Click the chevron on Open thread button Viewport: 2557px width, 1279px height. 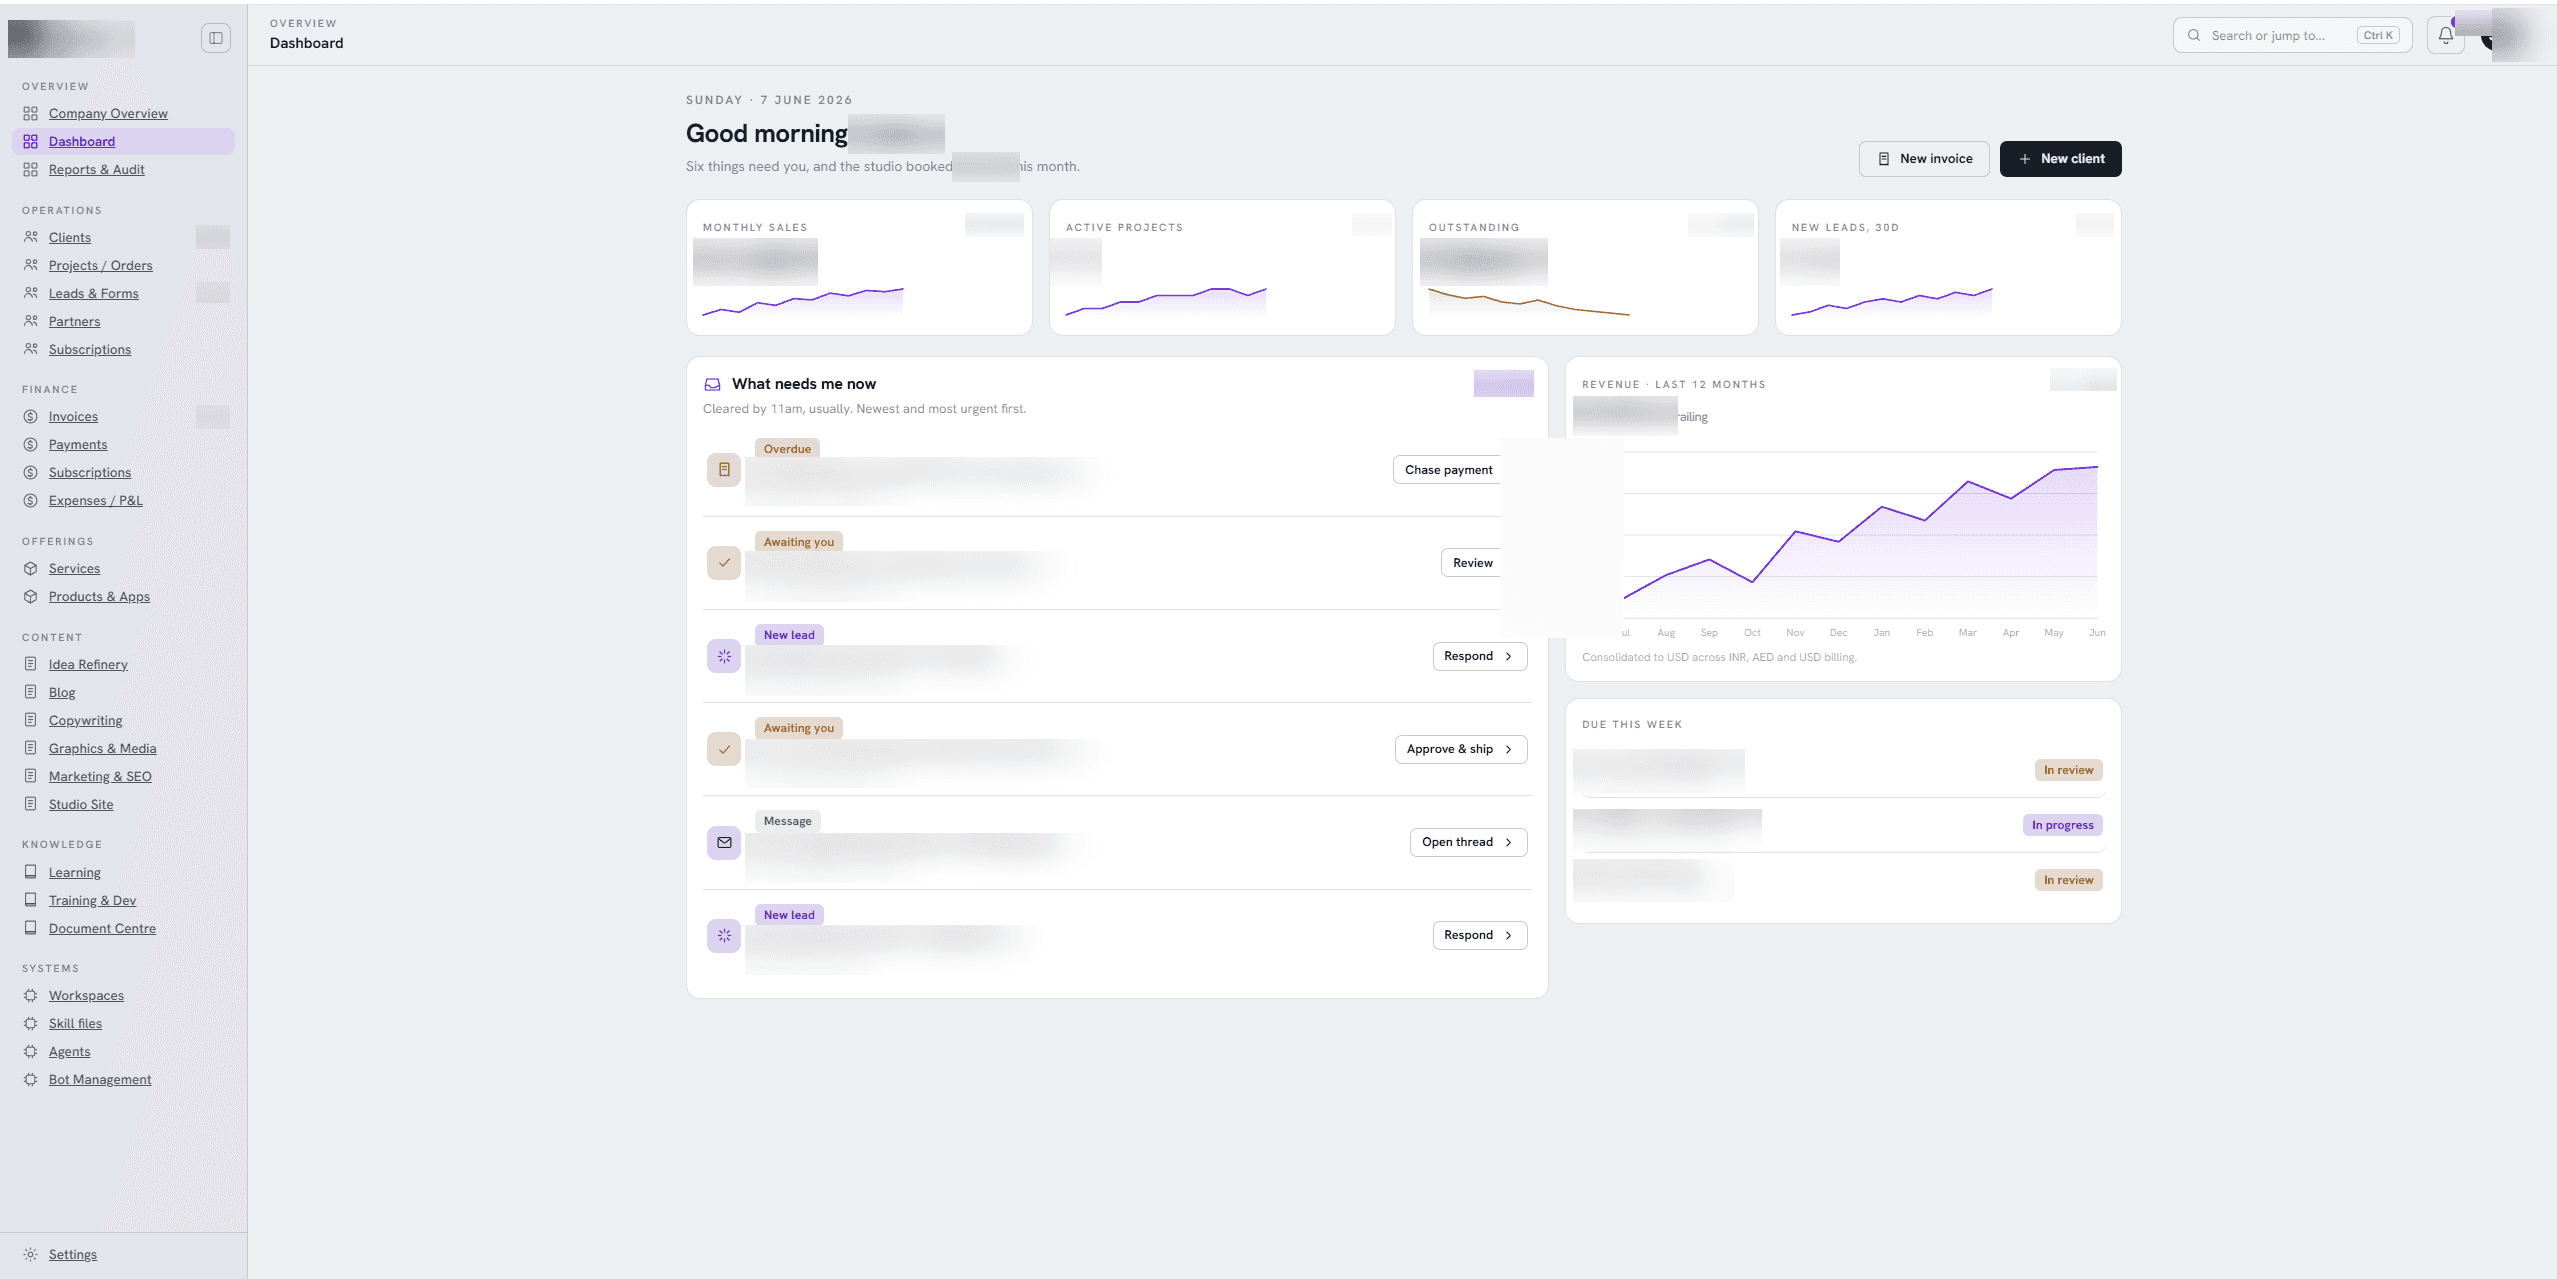(1508, 842)
